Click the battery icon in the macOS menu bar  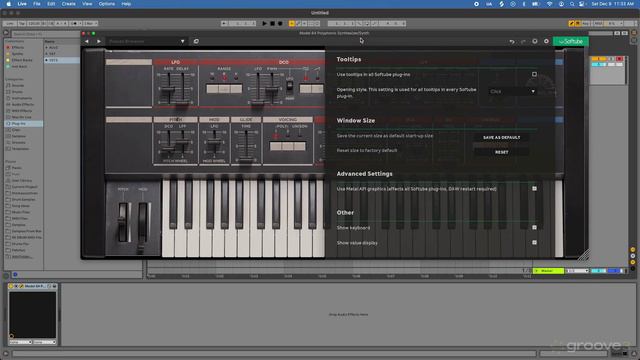[536, 4]
